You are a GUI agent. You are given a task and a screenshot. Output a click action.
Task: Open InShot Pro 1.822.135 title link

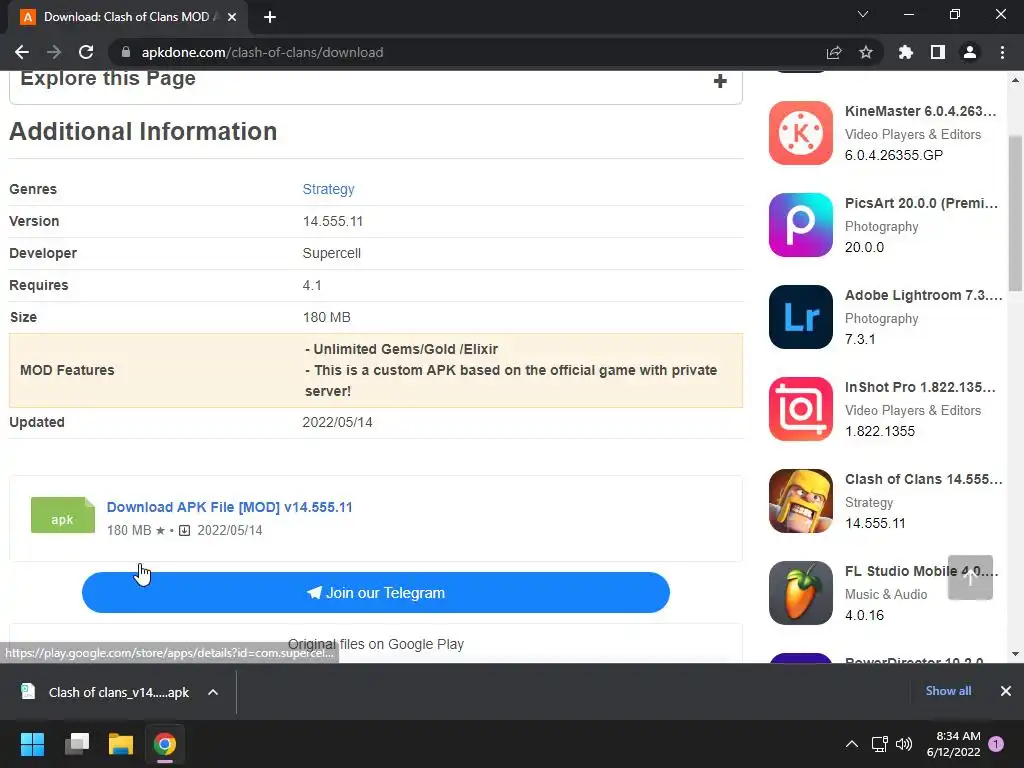pyautogui.click(x=921, y=388)
